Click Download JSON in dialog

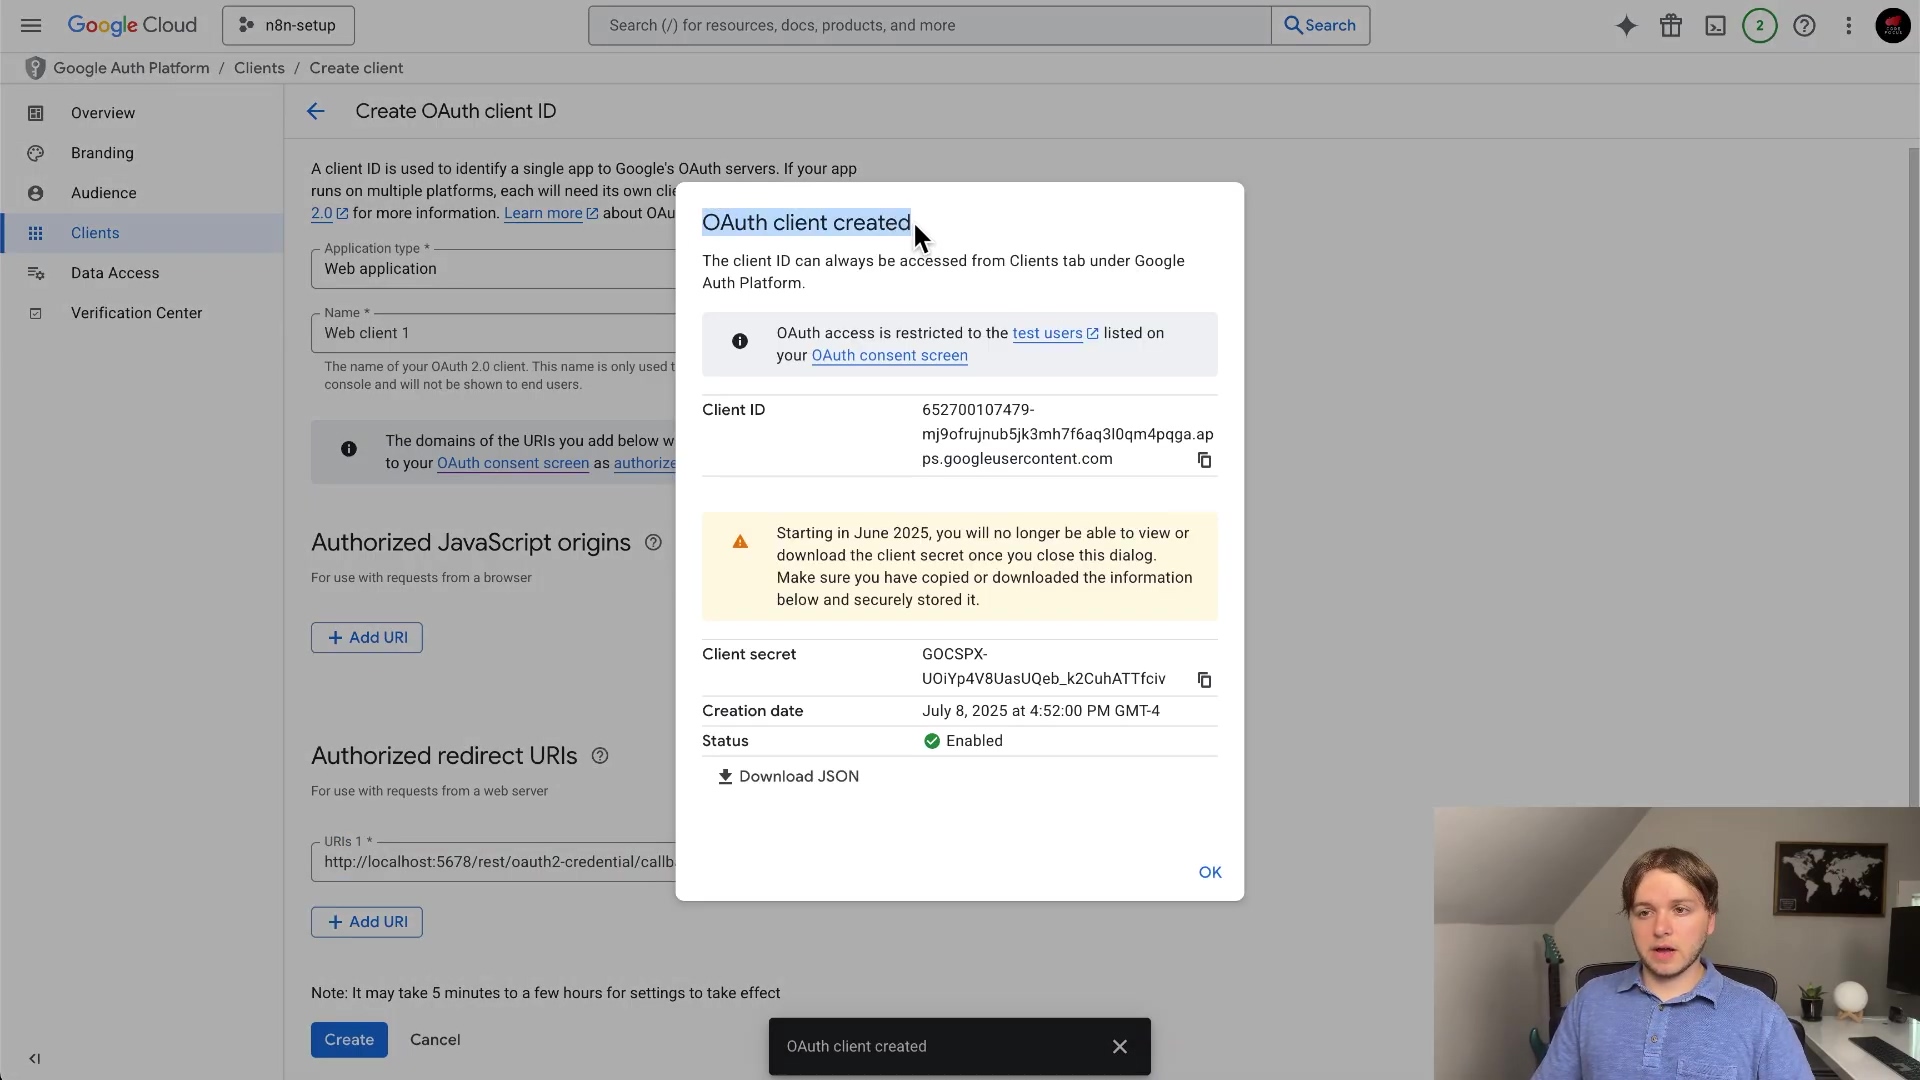(788, 777)
